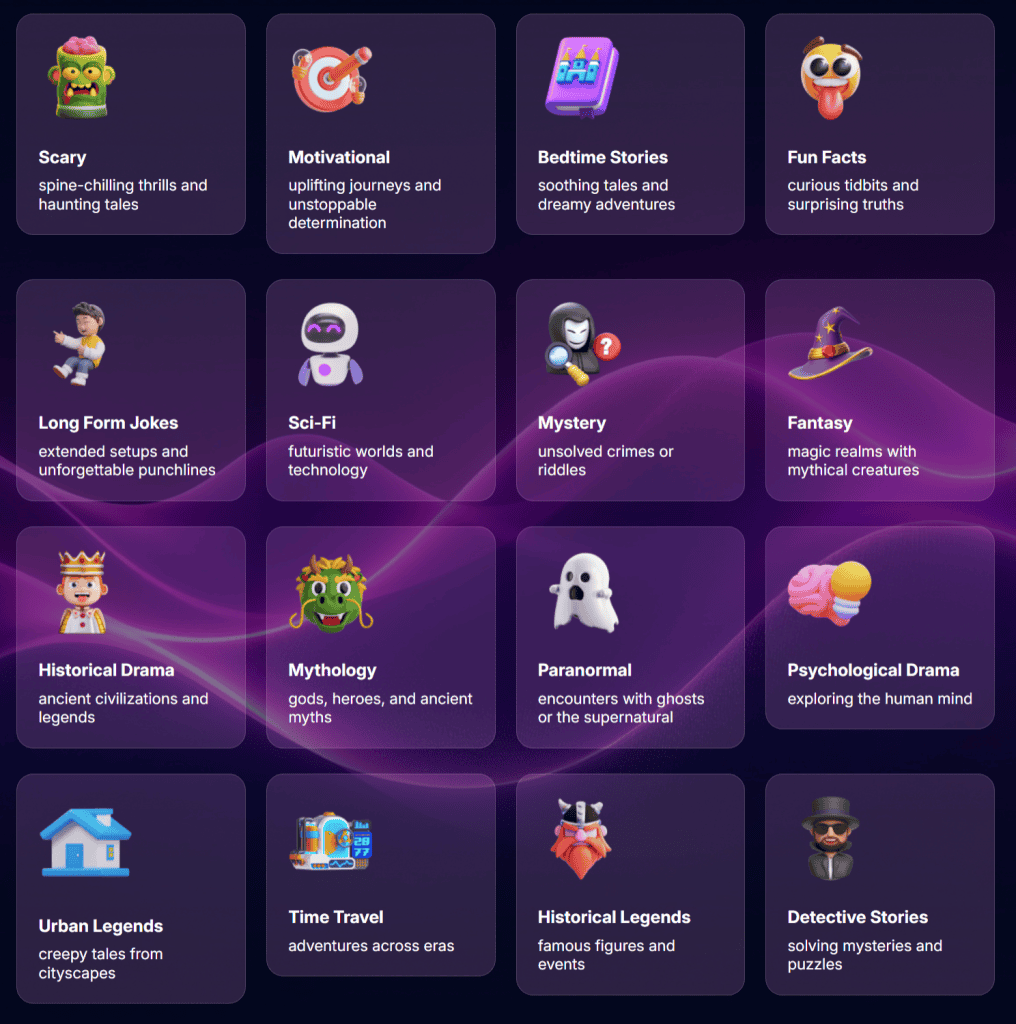Select the detective with sunglasses icon
The height and width of the screenshot is (1024, 1016).
point(831,839)
